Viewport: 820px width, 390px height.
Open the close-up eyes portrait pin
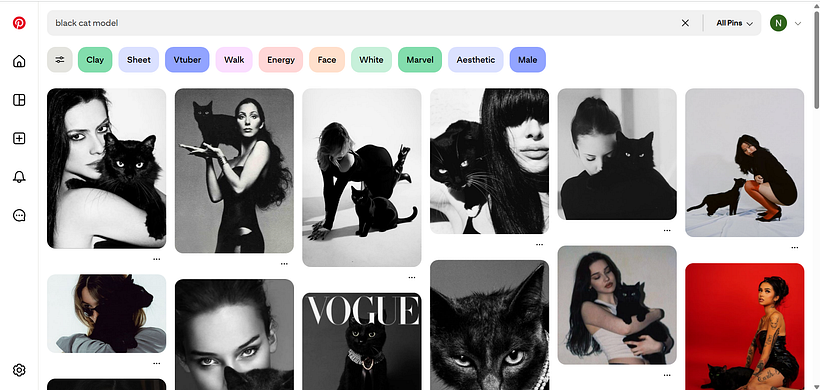tap(234, 335)
